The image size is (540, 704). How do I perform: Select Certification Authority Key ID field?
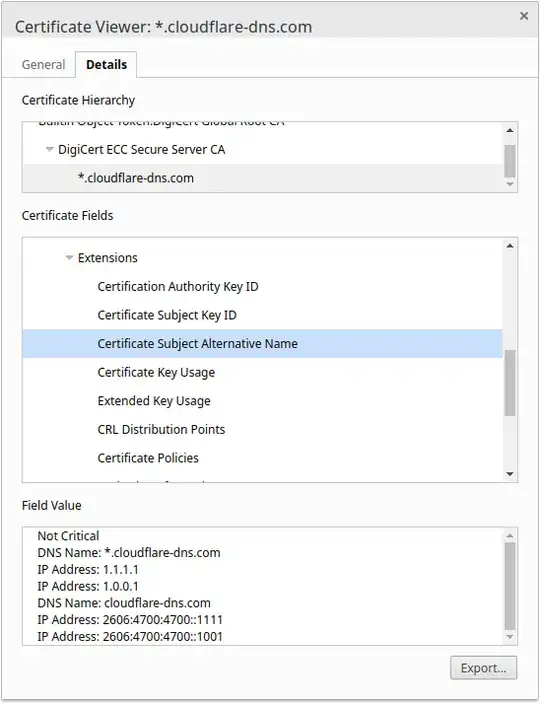click(x=263, y=286)
